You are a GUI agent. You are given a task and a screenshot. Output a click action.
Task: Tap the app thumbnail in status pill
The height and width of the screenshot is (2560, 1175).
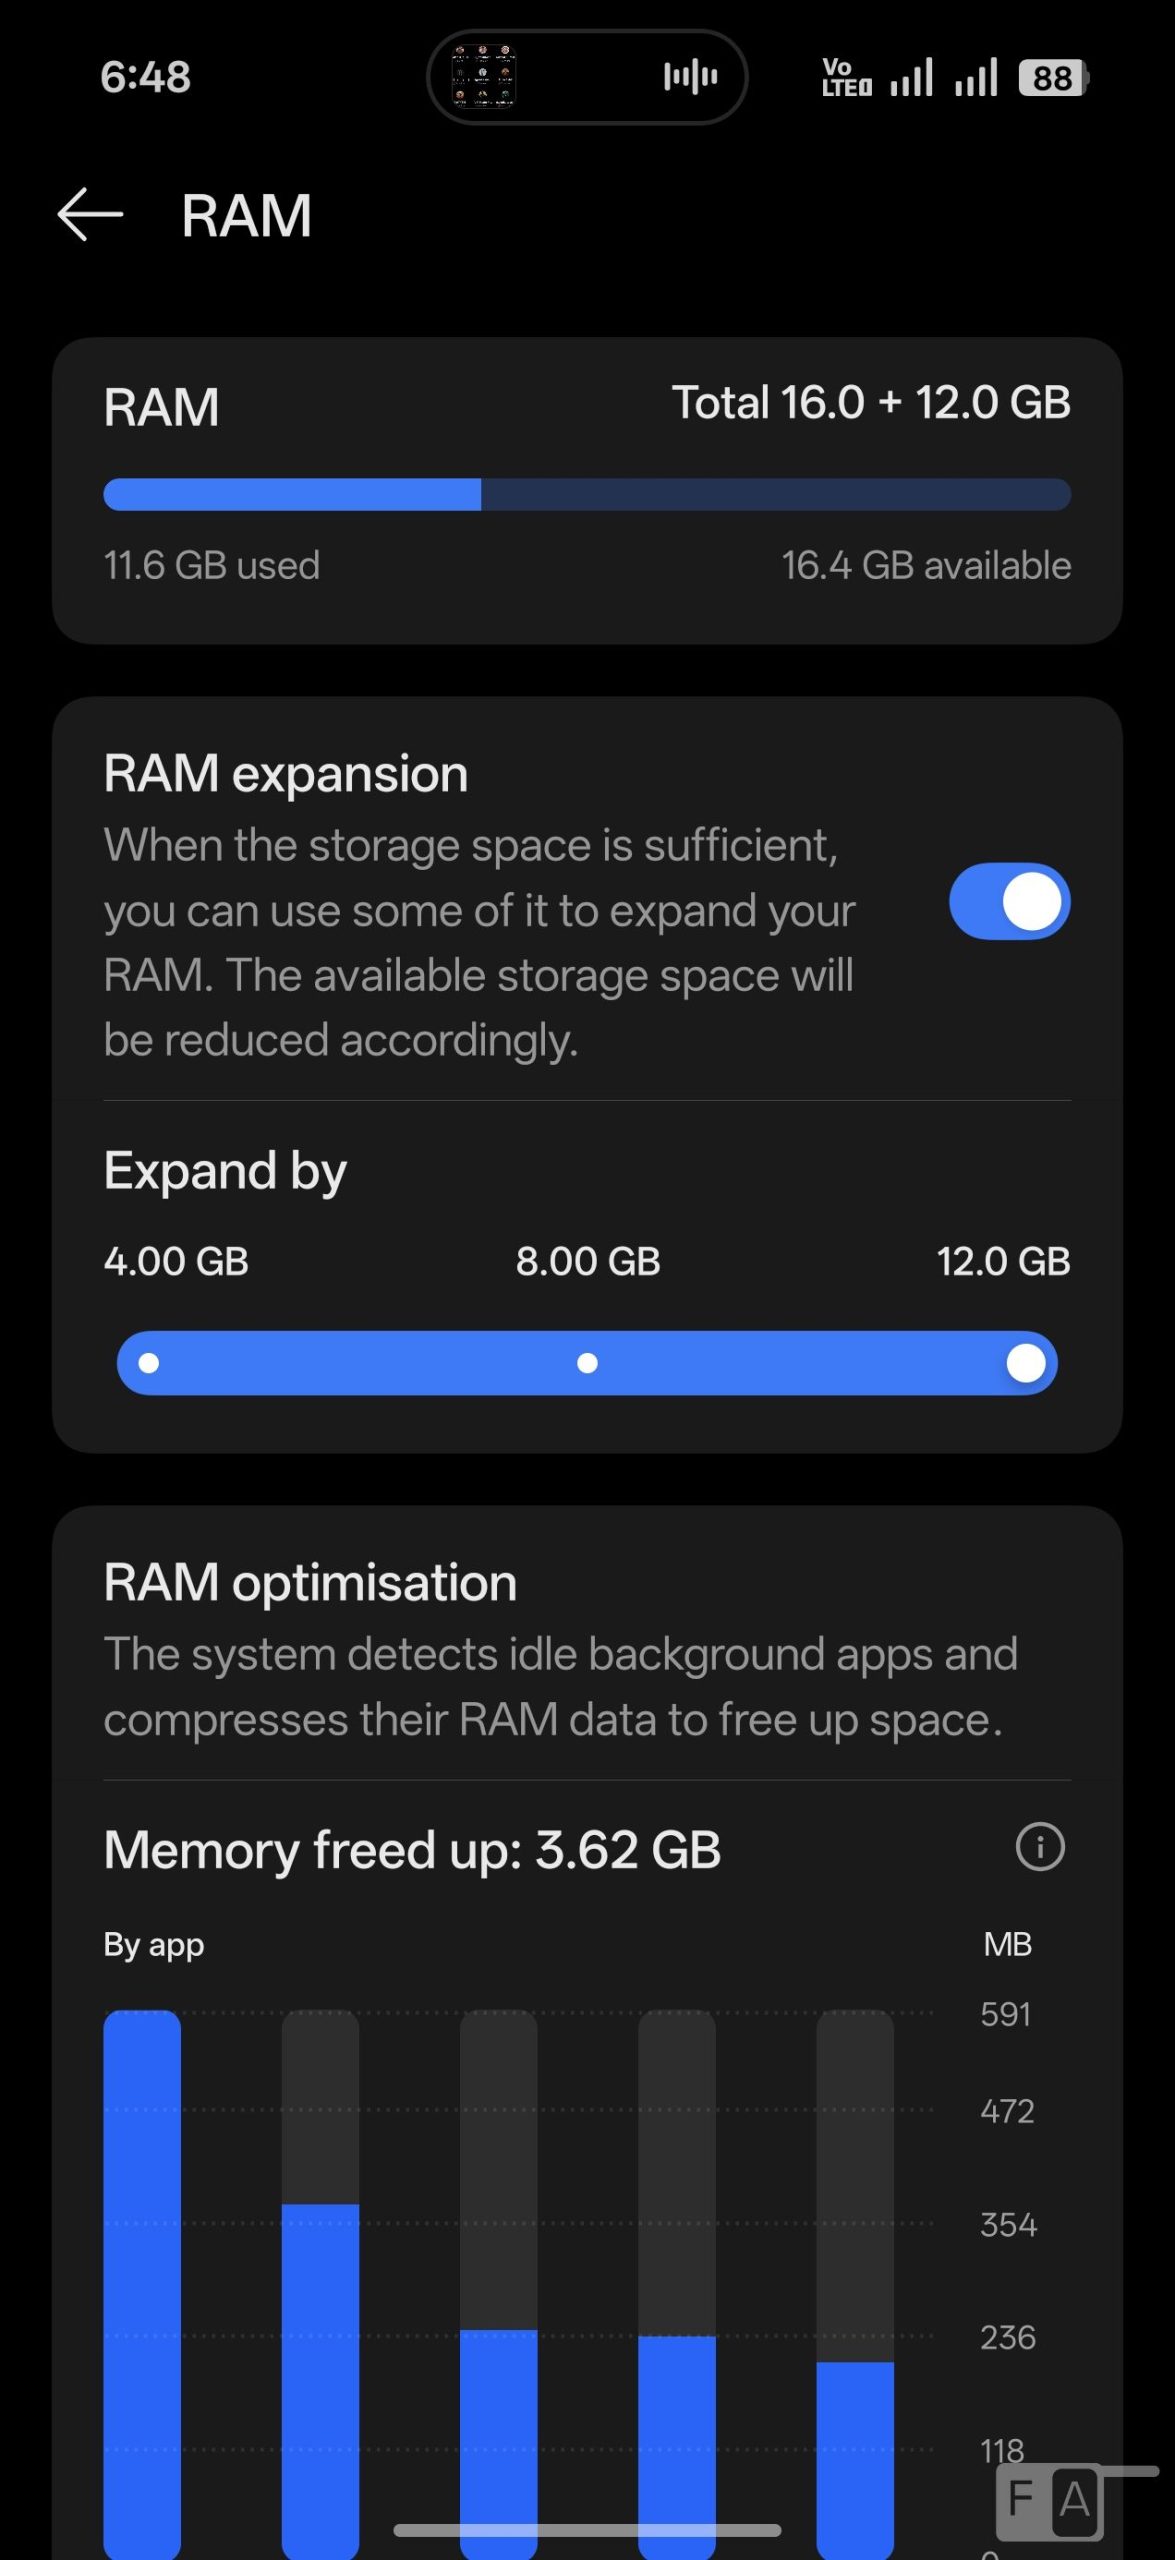(x=484, y=76)
